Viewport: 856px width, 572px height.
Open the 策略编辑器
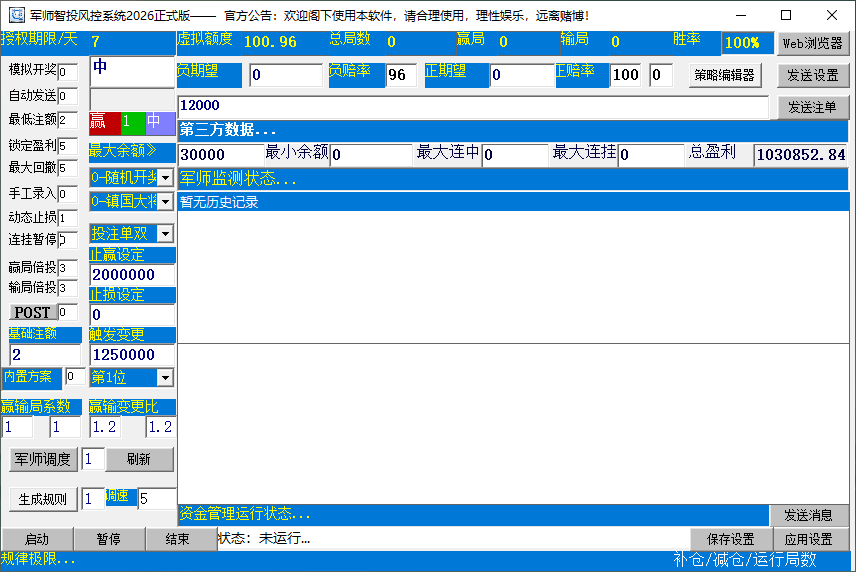pos(724,75)
